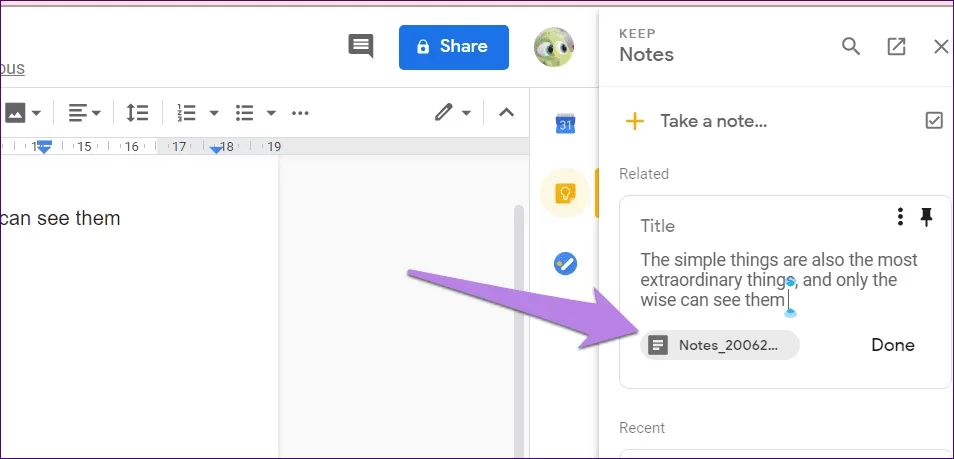The image size is (954, 459).
Task: Click Take a note field
Action: (x=713, y=122)
